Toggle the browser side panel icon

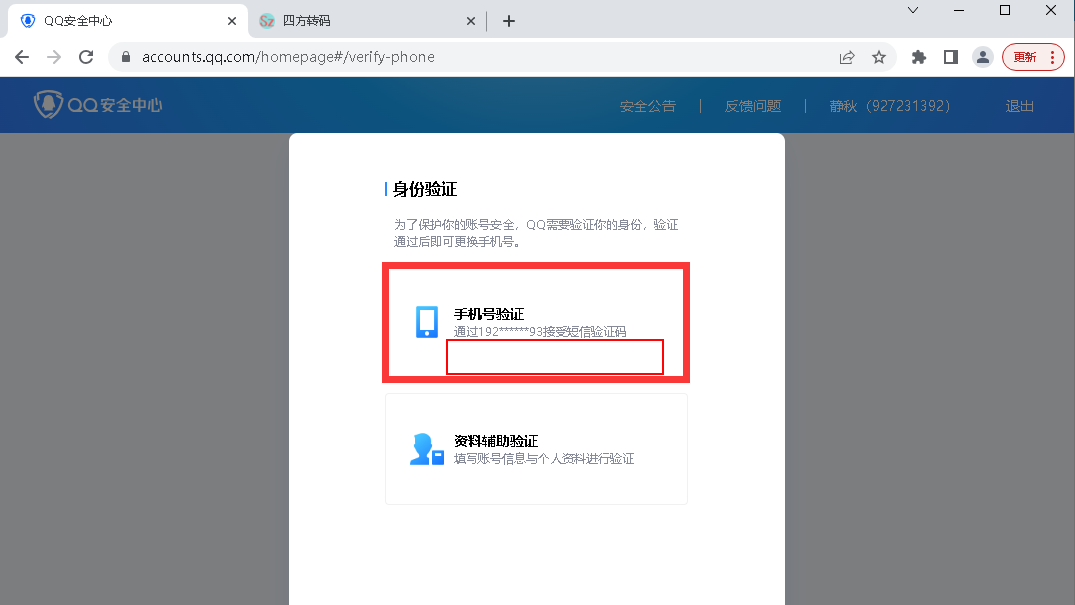click(951, 57)
